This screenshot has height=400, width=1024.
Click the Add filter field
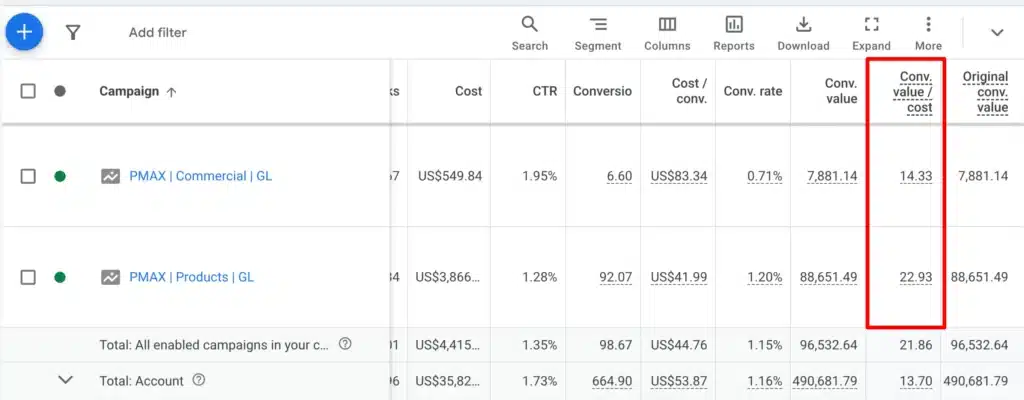tap(157, 32)
